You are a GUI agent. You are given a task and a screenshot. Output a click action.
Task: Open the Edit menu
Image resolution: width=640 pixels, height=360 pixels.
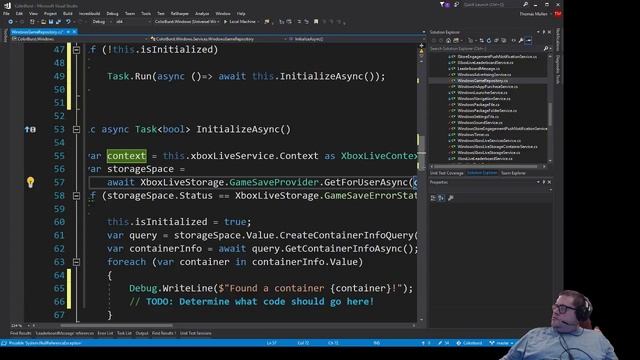[x=19, y=13]
